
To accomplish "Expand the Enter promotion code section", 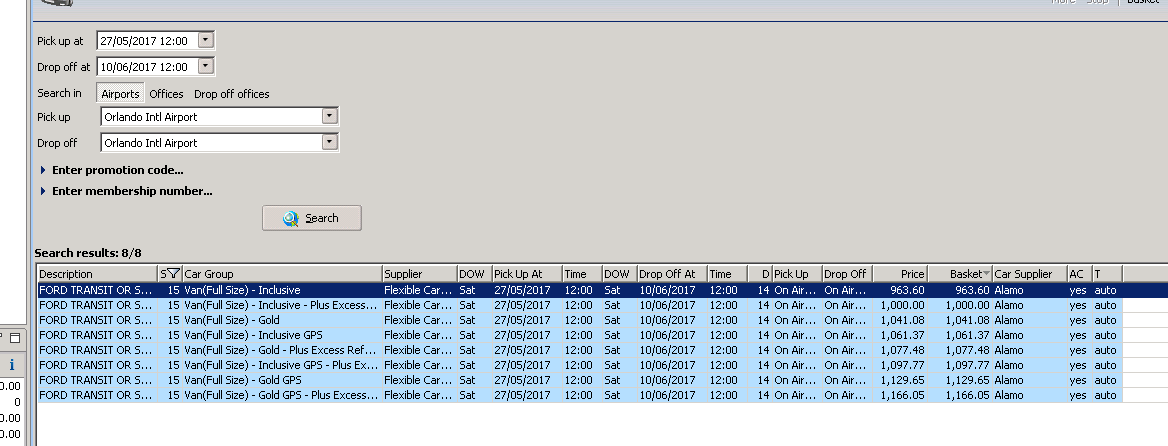I will (x=112, y=170).
